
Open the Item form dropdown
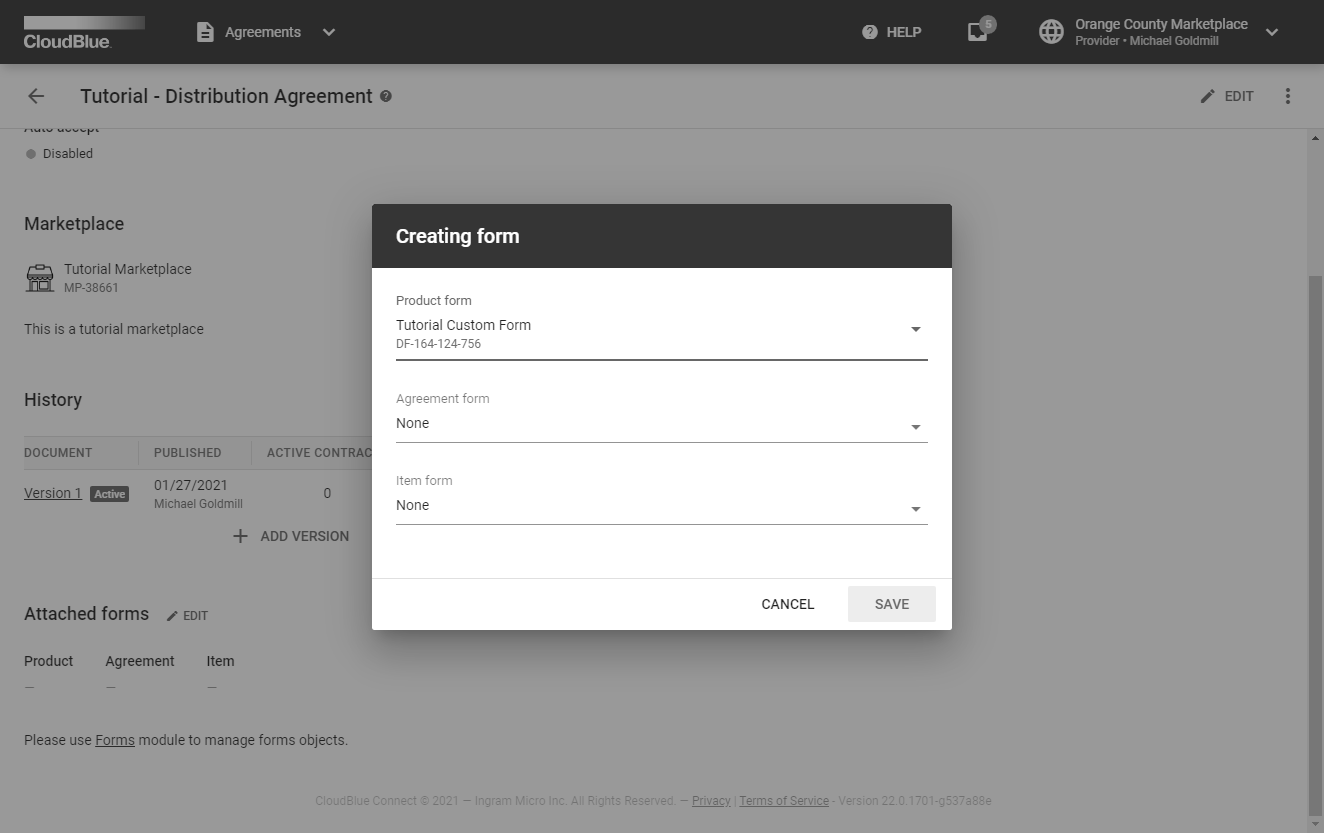point(914,507)
